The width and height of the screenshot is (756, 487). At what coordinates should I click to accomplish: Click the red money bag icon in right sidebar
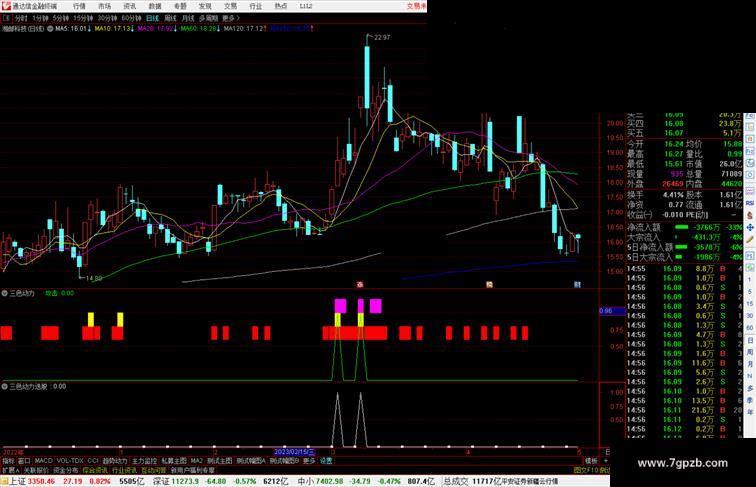coord(750,215)
